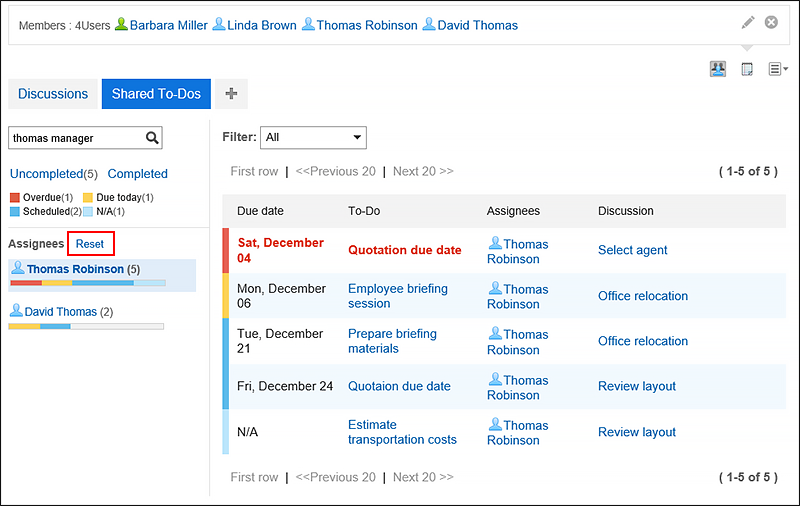Click Thomas Robinson assignee in Estimate transportation row
This screenshot has width=800, height=506.
pos(518,432)
